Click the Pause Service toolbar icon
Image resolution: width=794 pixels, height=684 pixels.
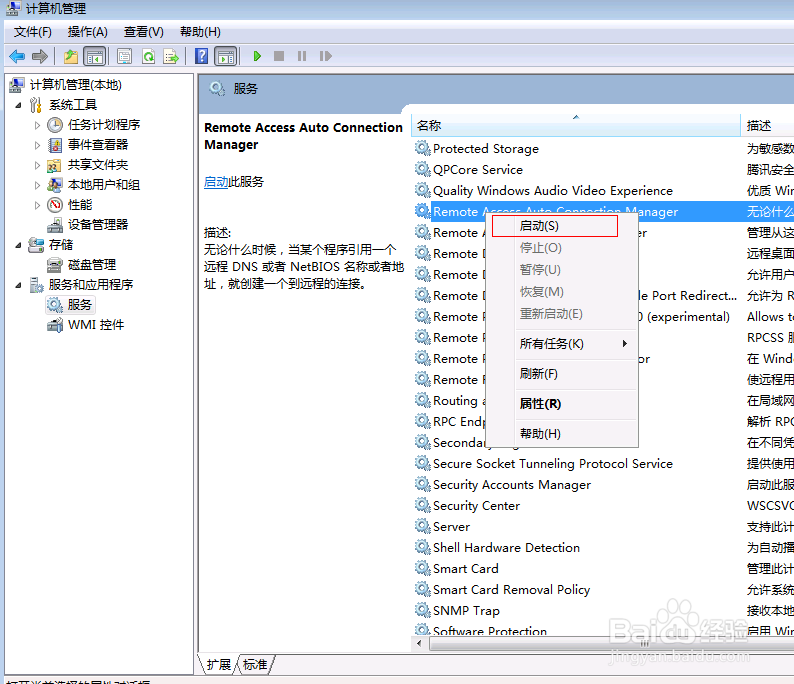pyautogui.click(x=302, y=56)
